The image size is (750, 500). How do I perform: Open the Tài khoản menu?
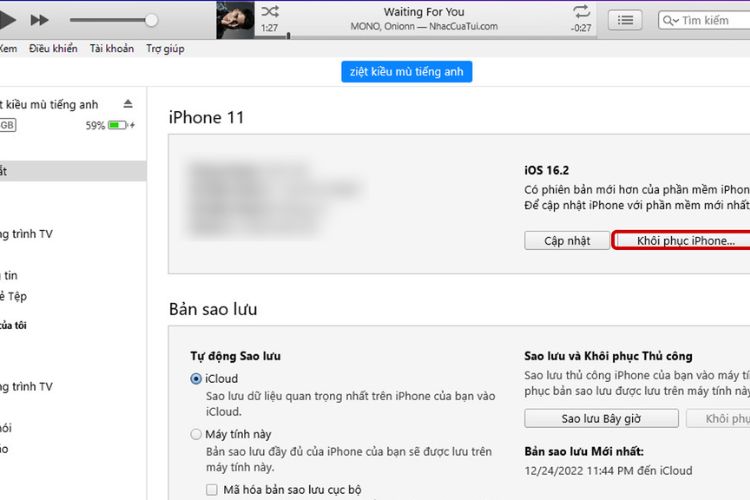coord(112,48)
